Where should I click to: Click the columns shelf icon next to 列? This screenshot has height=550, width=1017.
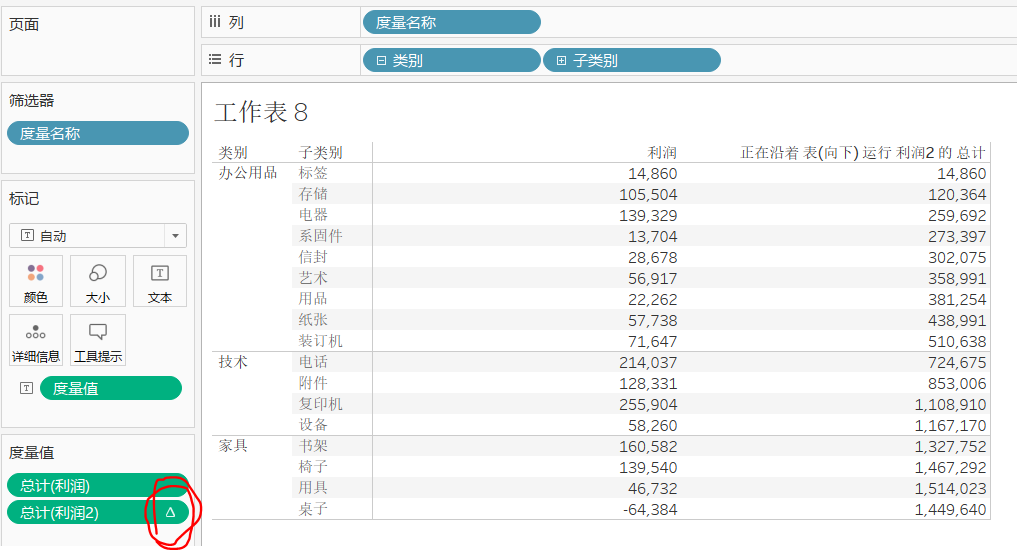coord(215,22)
